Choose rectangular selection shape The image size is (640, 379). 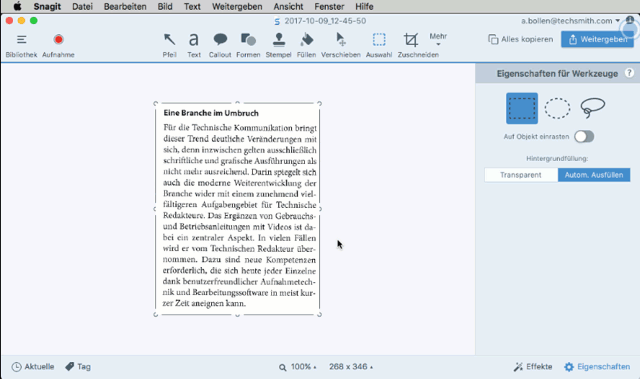tap(522, 109)
